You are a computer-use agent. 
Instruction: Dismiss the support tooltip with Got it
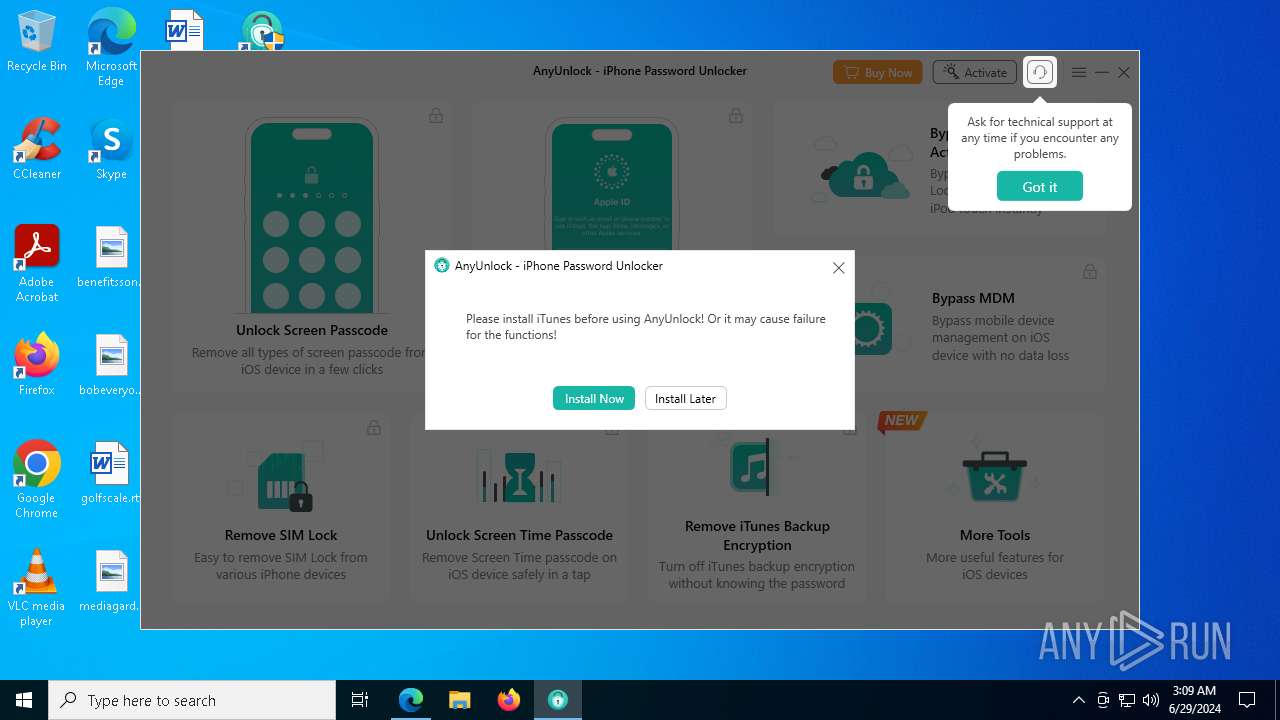click(1040, 187)
